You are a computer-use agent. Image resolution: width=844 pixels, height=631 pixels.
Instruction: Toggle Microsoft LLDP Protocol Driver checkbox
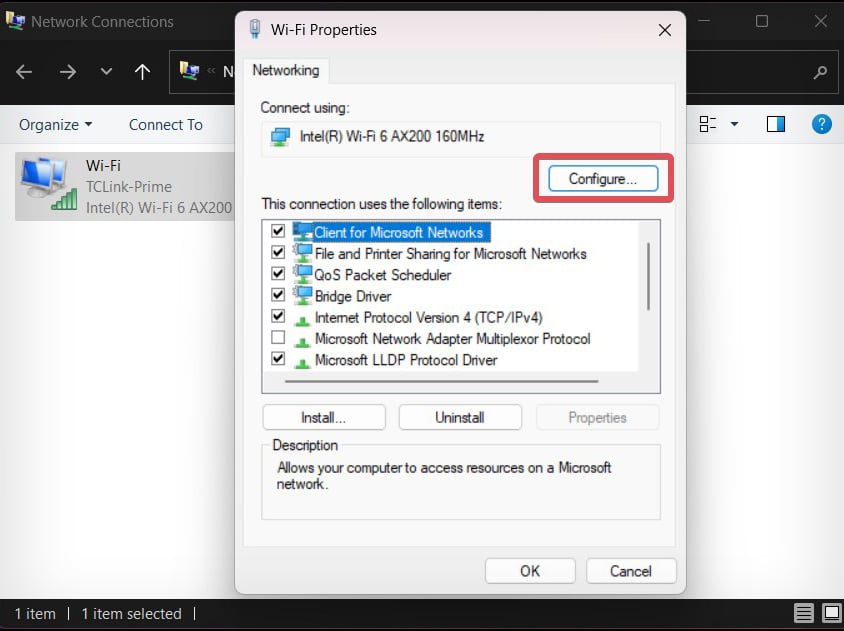tap(278, 359)
